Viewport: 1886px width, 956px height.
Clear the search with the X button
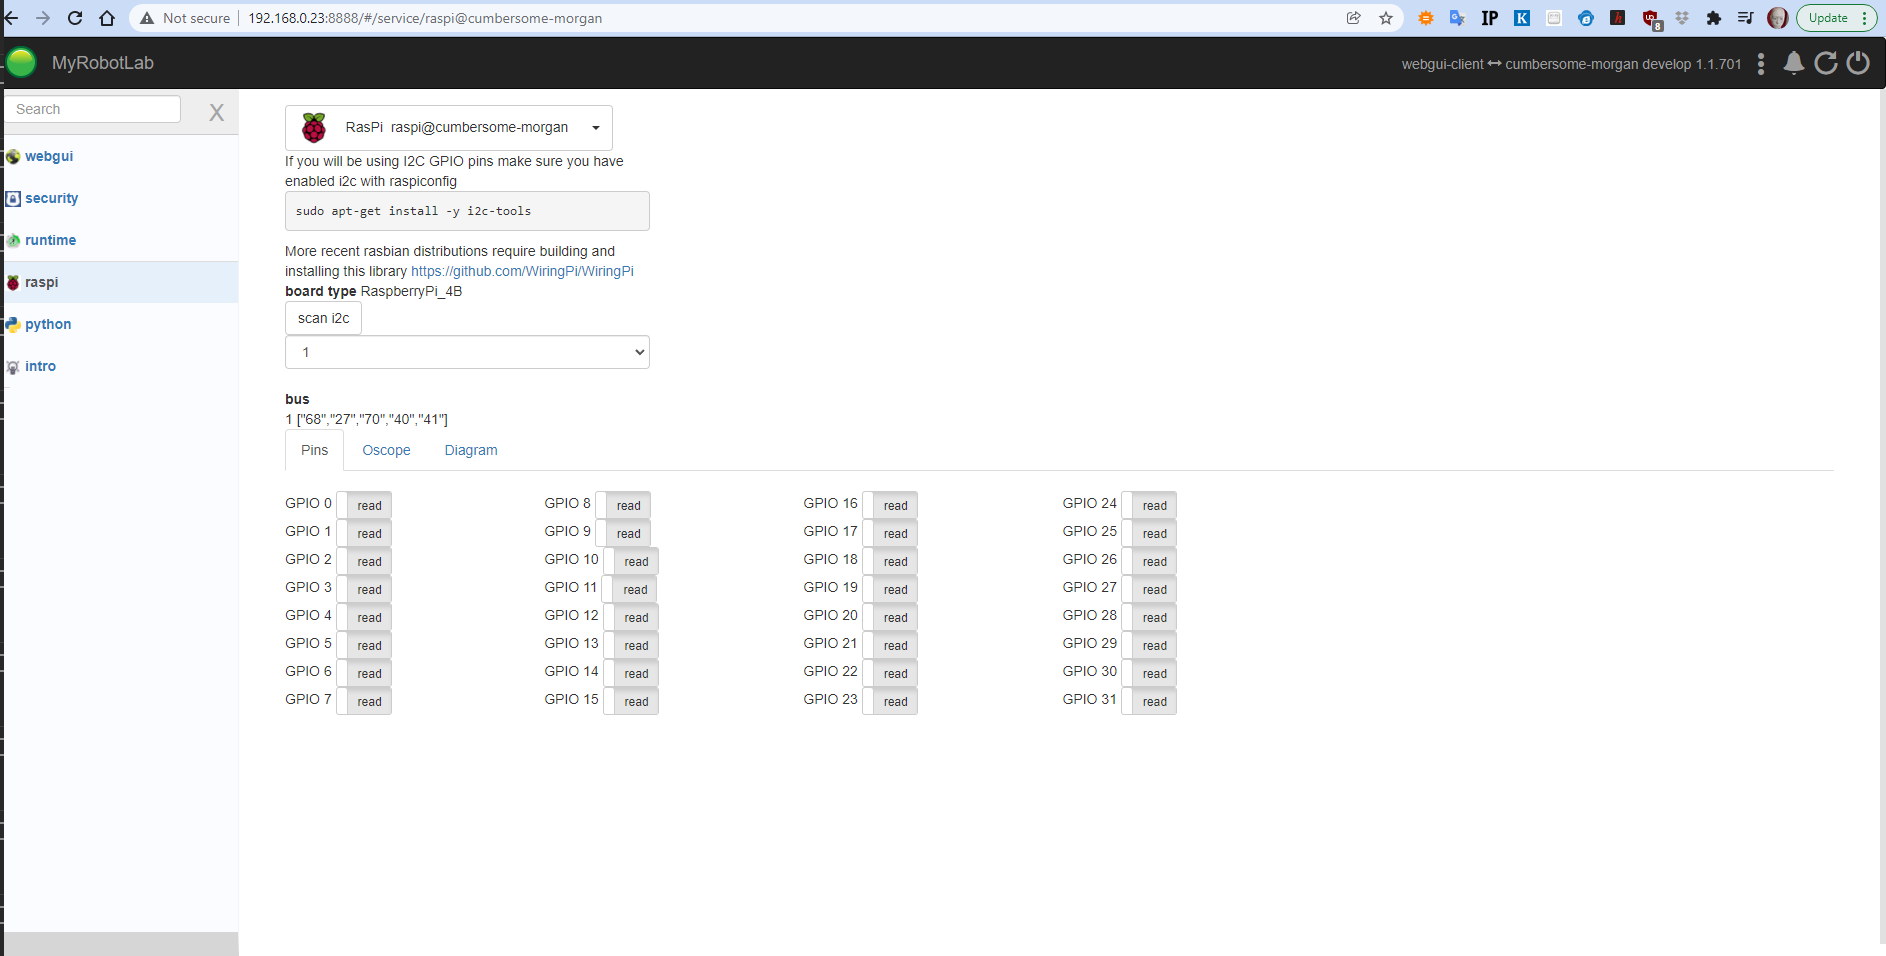click(x=215, y=112)
